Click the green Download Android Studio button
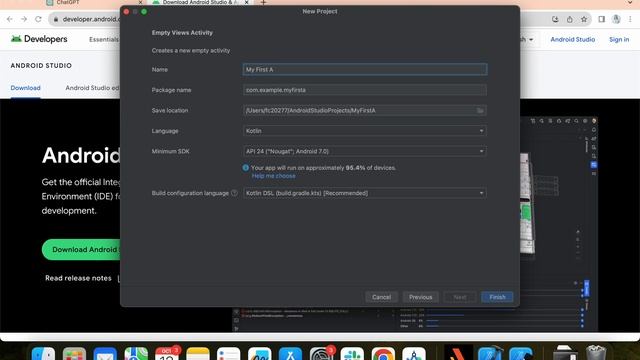640x360 pixels. coord(82,249)
